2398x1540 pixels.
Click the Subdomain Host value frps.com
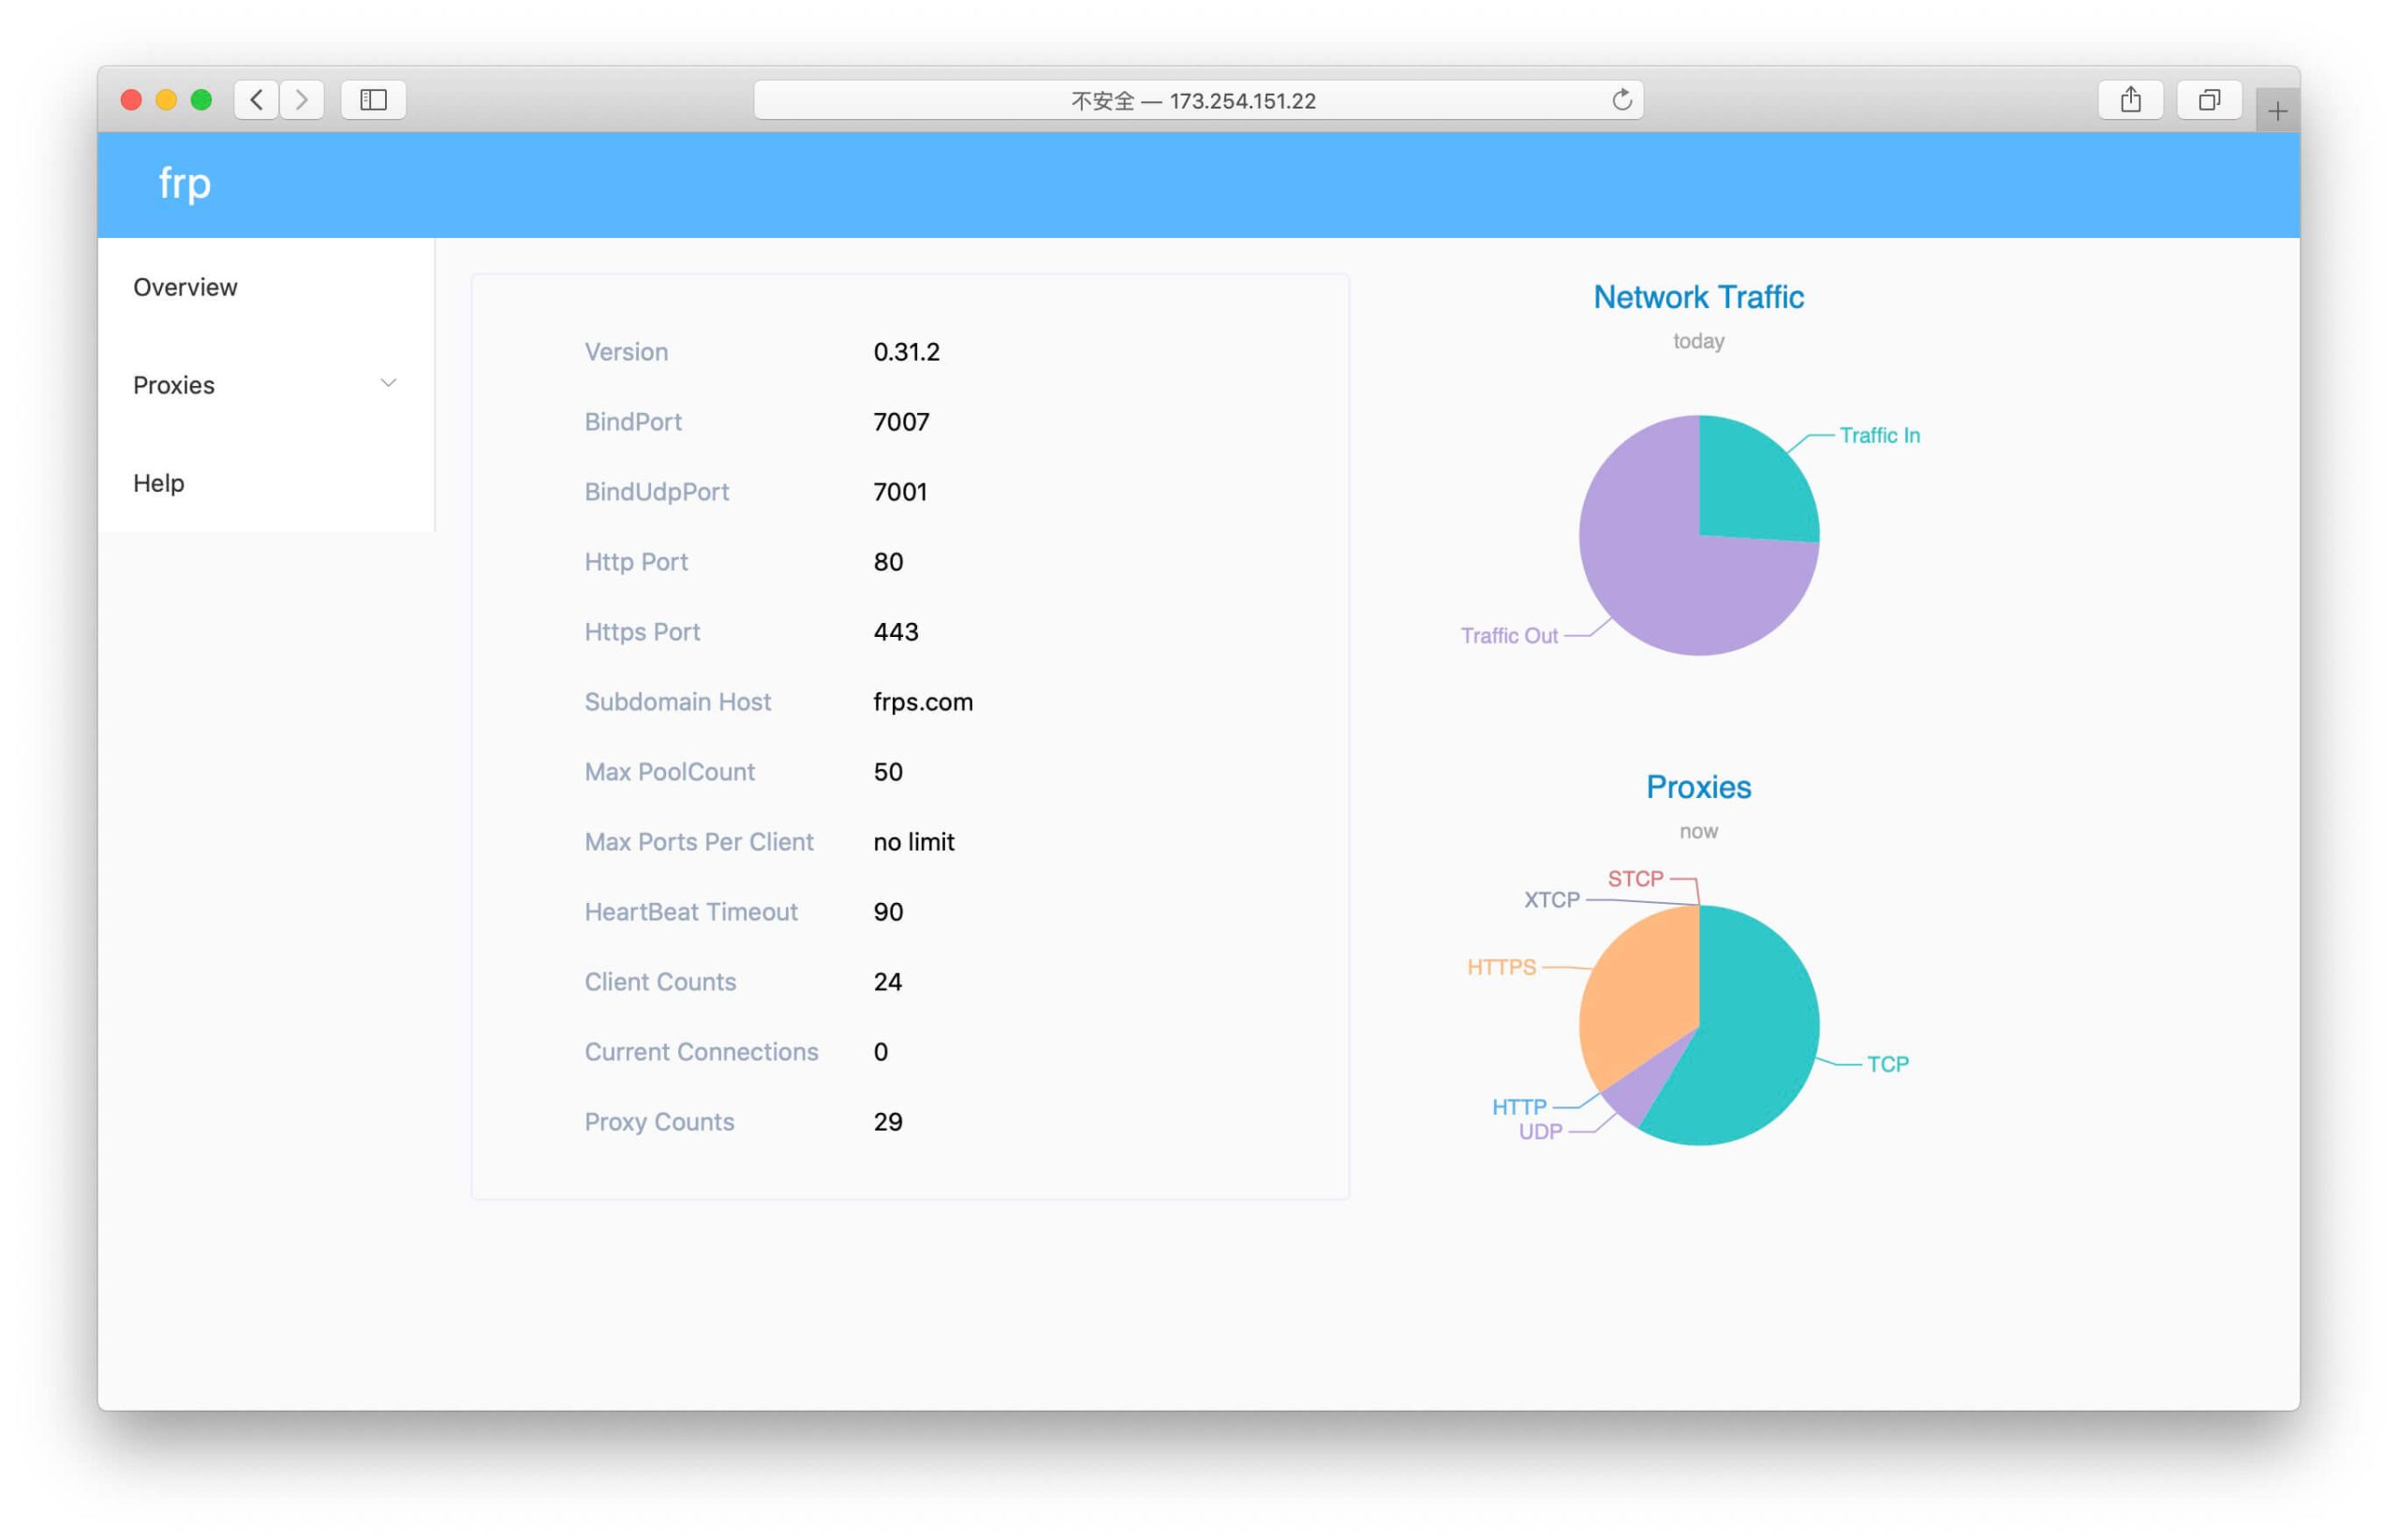coord(923,702)
